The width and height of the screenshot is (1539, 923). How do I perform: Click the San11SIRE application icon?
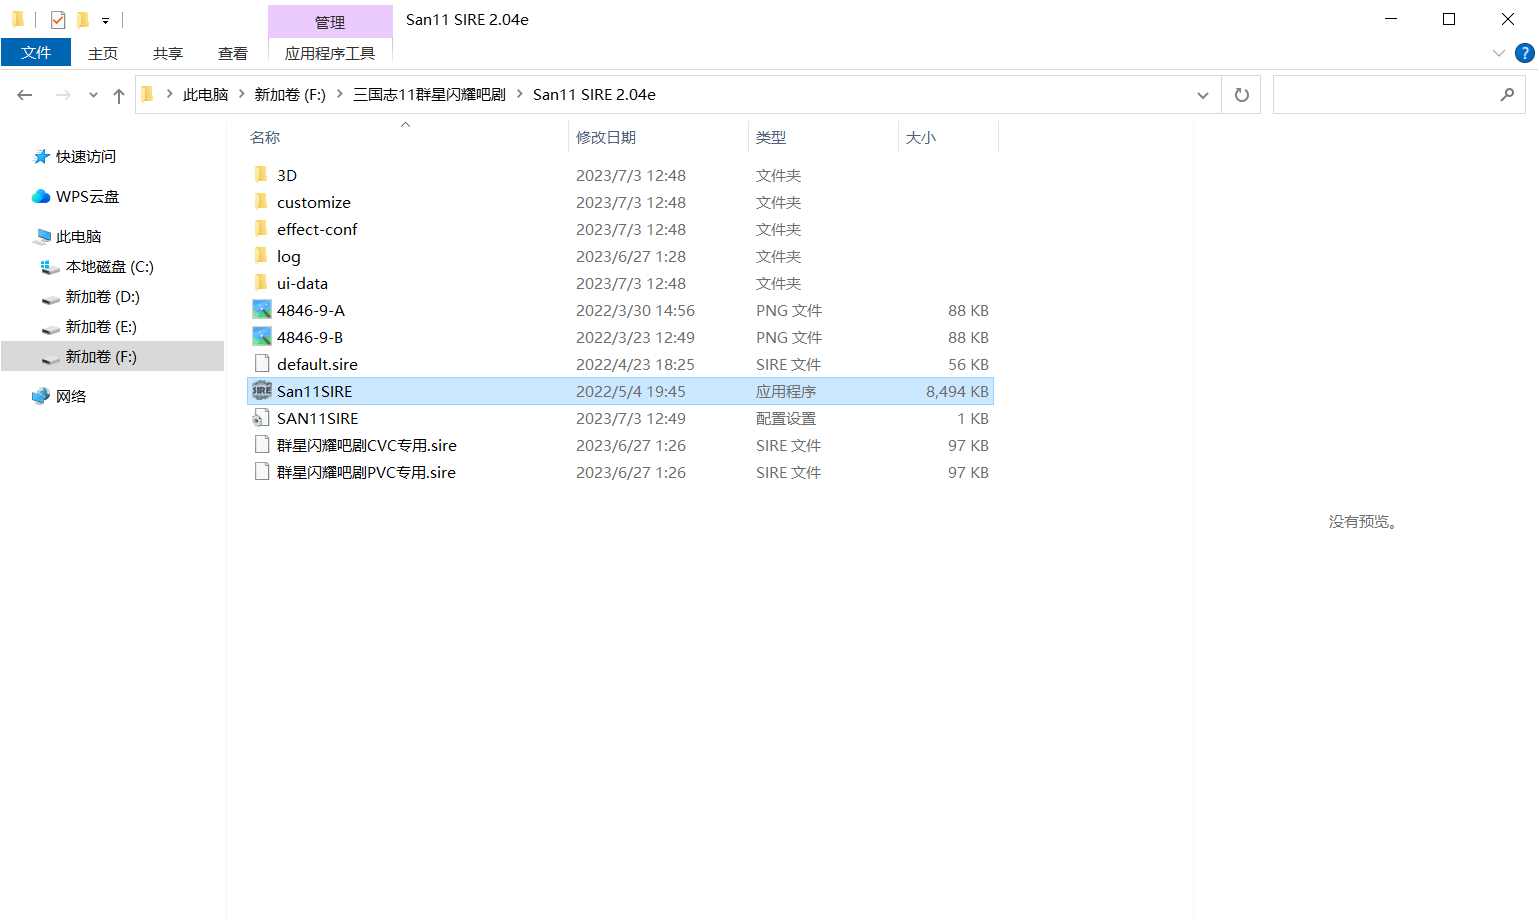pos(262,391)
